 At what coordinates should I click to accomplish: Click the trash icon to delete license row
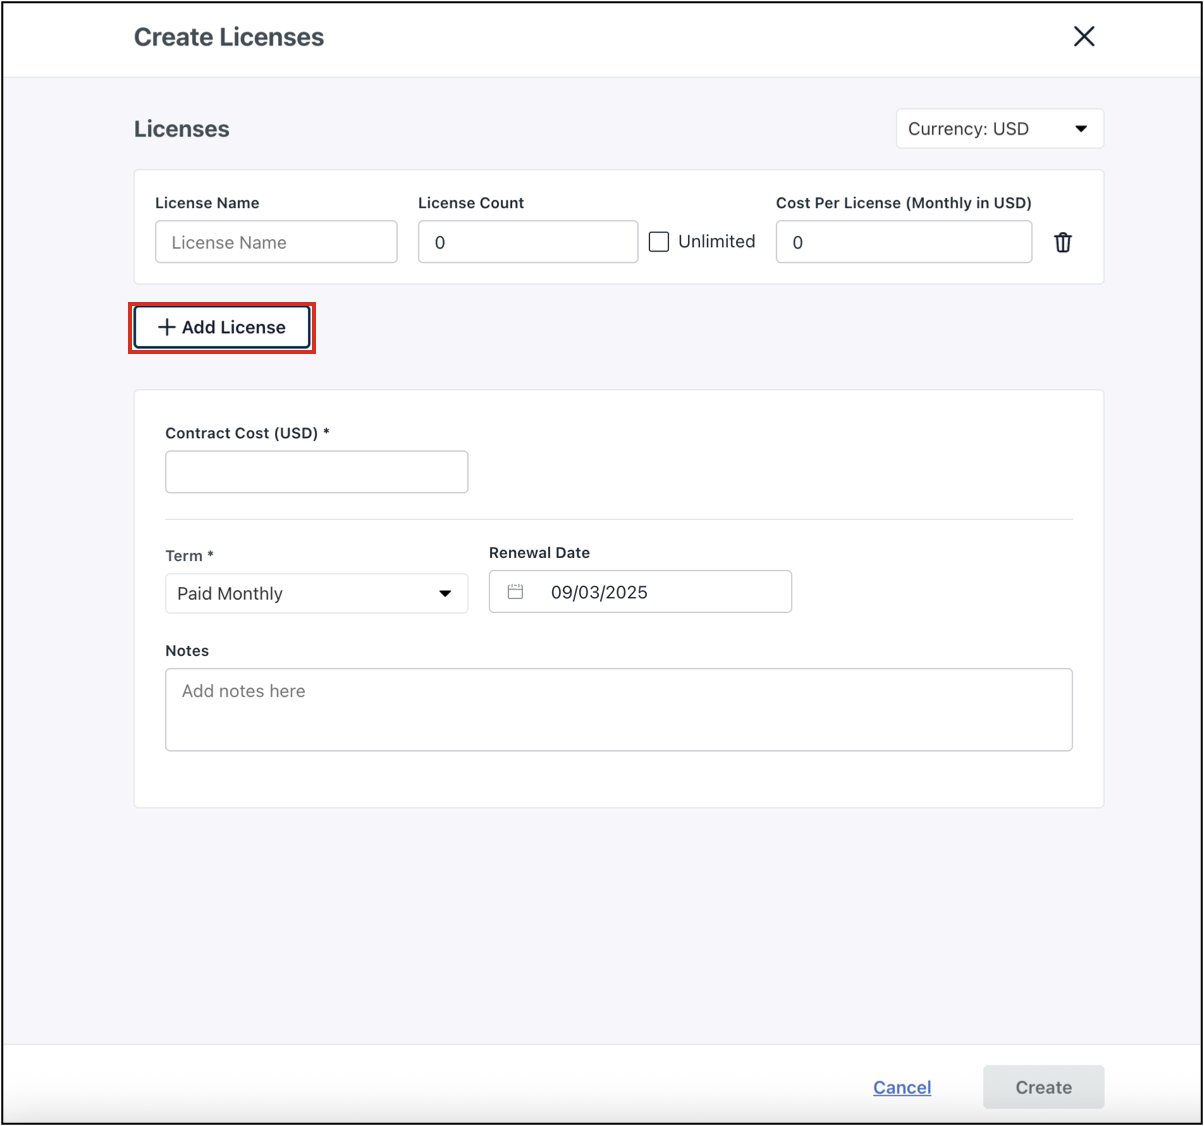click(1063, 242)
